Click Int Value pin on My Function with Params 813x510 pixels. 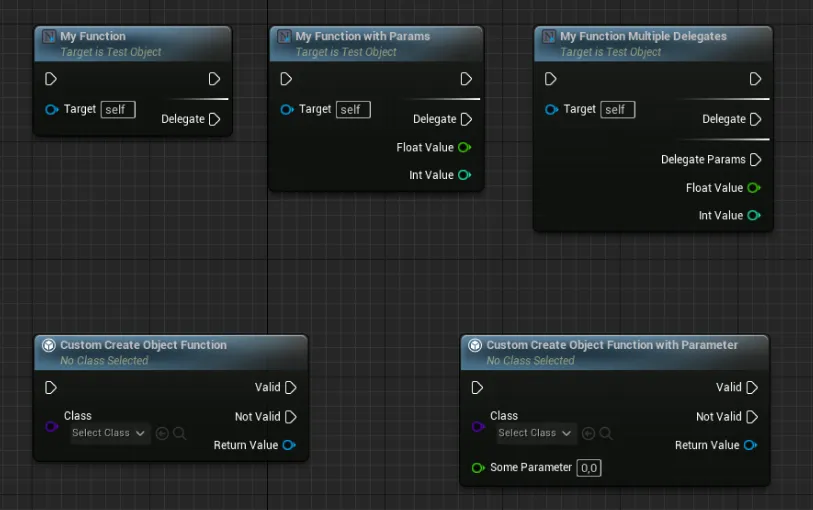[465, 175]
